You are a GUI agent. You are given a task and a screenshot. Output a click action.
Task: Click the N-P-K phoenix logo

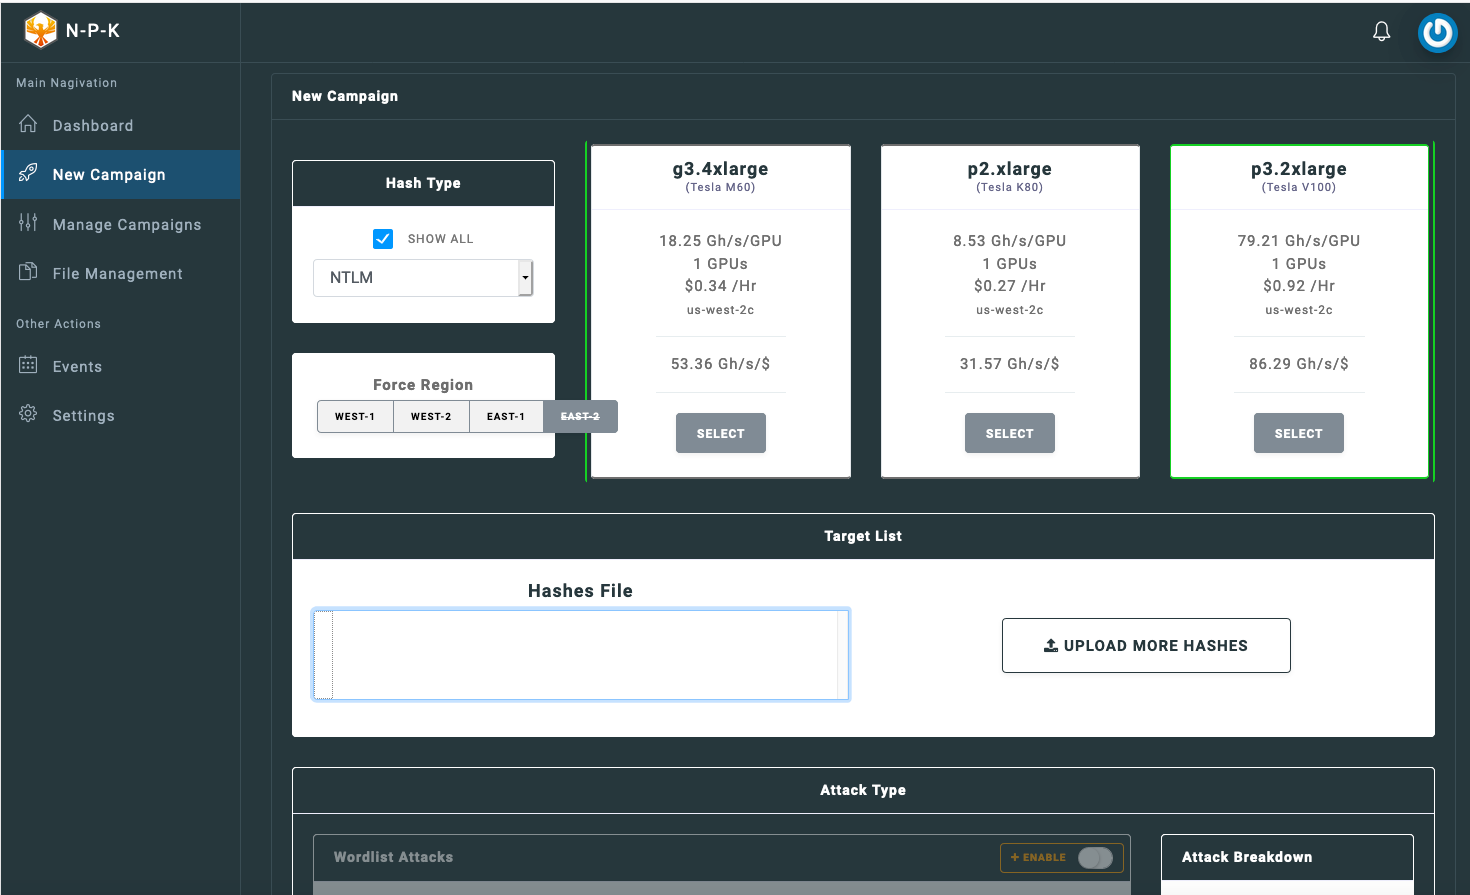tap(41, 30)
